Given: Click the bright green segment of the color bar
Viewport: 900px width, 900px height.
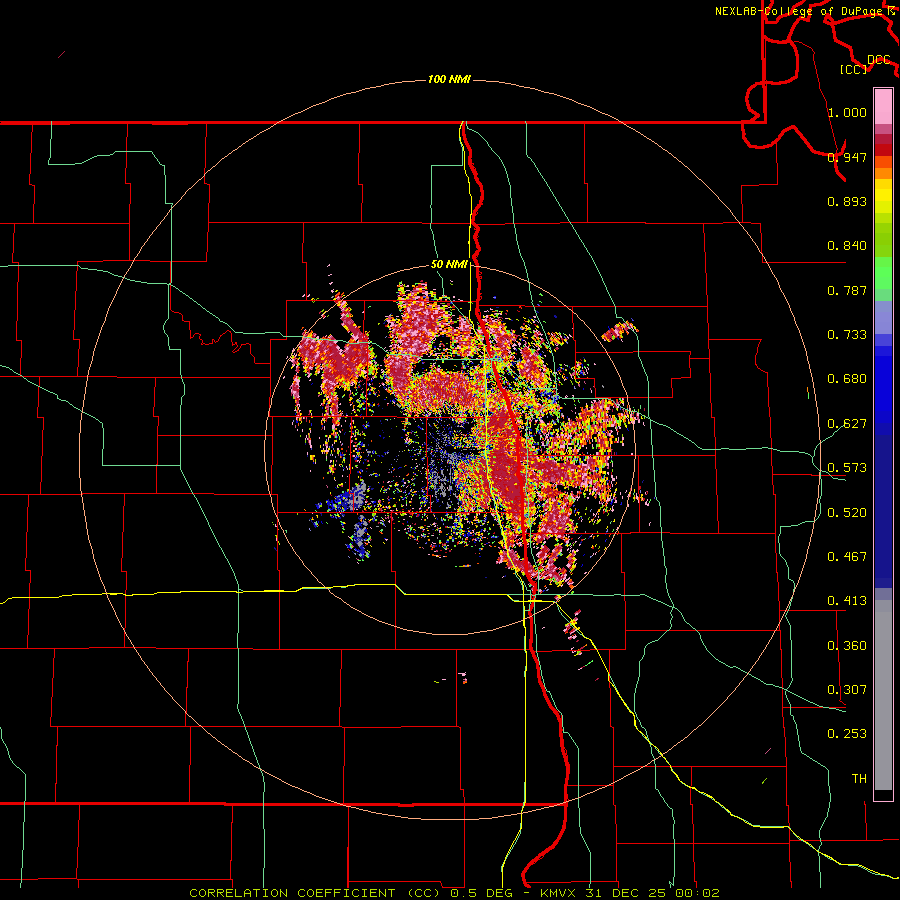Looking at the screenshot, I should tap(883, 273).
